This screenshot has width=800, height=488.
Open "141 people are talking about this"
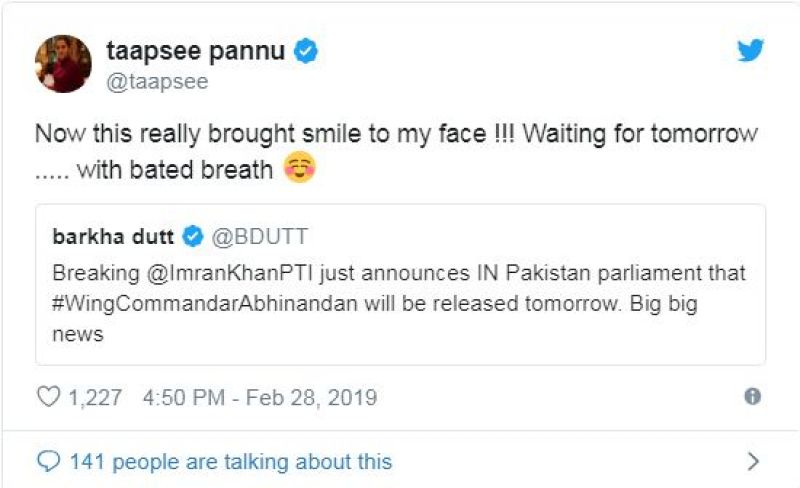[230, 461]
